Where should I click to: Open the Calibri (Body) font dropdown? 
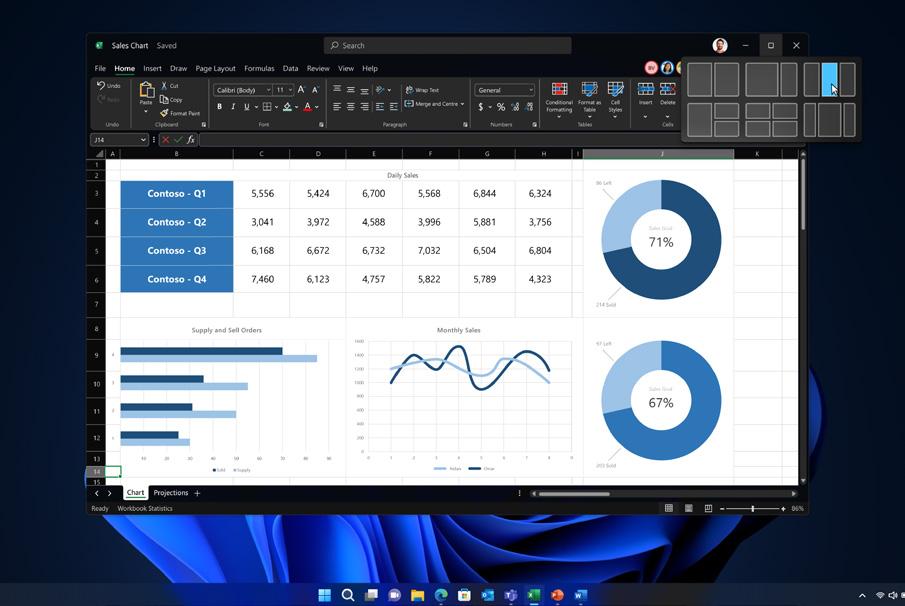tap(242, 90)
